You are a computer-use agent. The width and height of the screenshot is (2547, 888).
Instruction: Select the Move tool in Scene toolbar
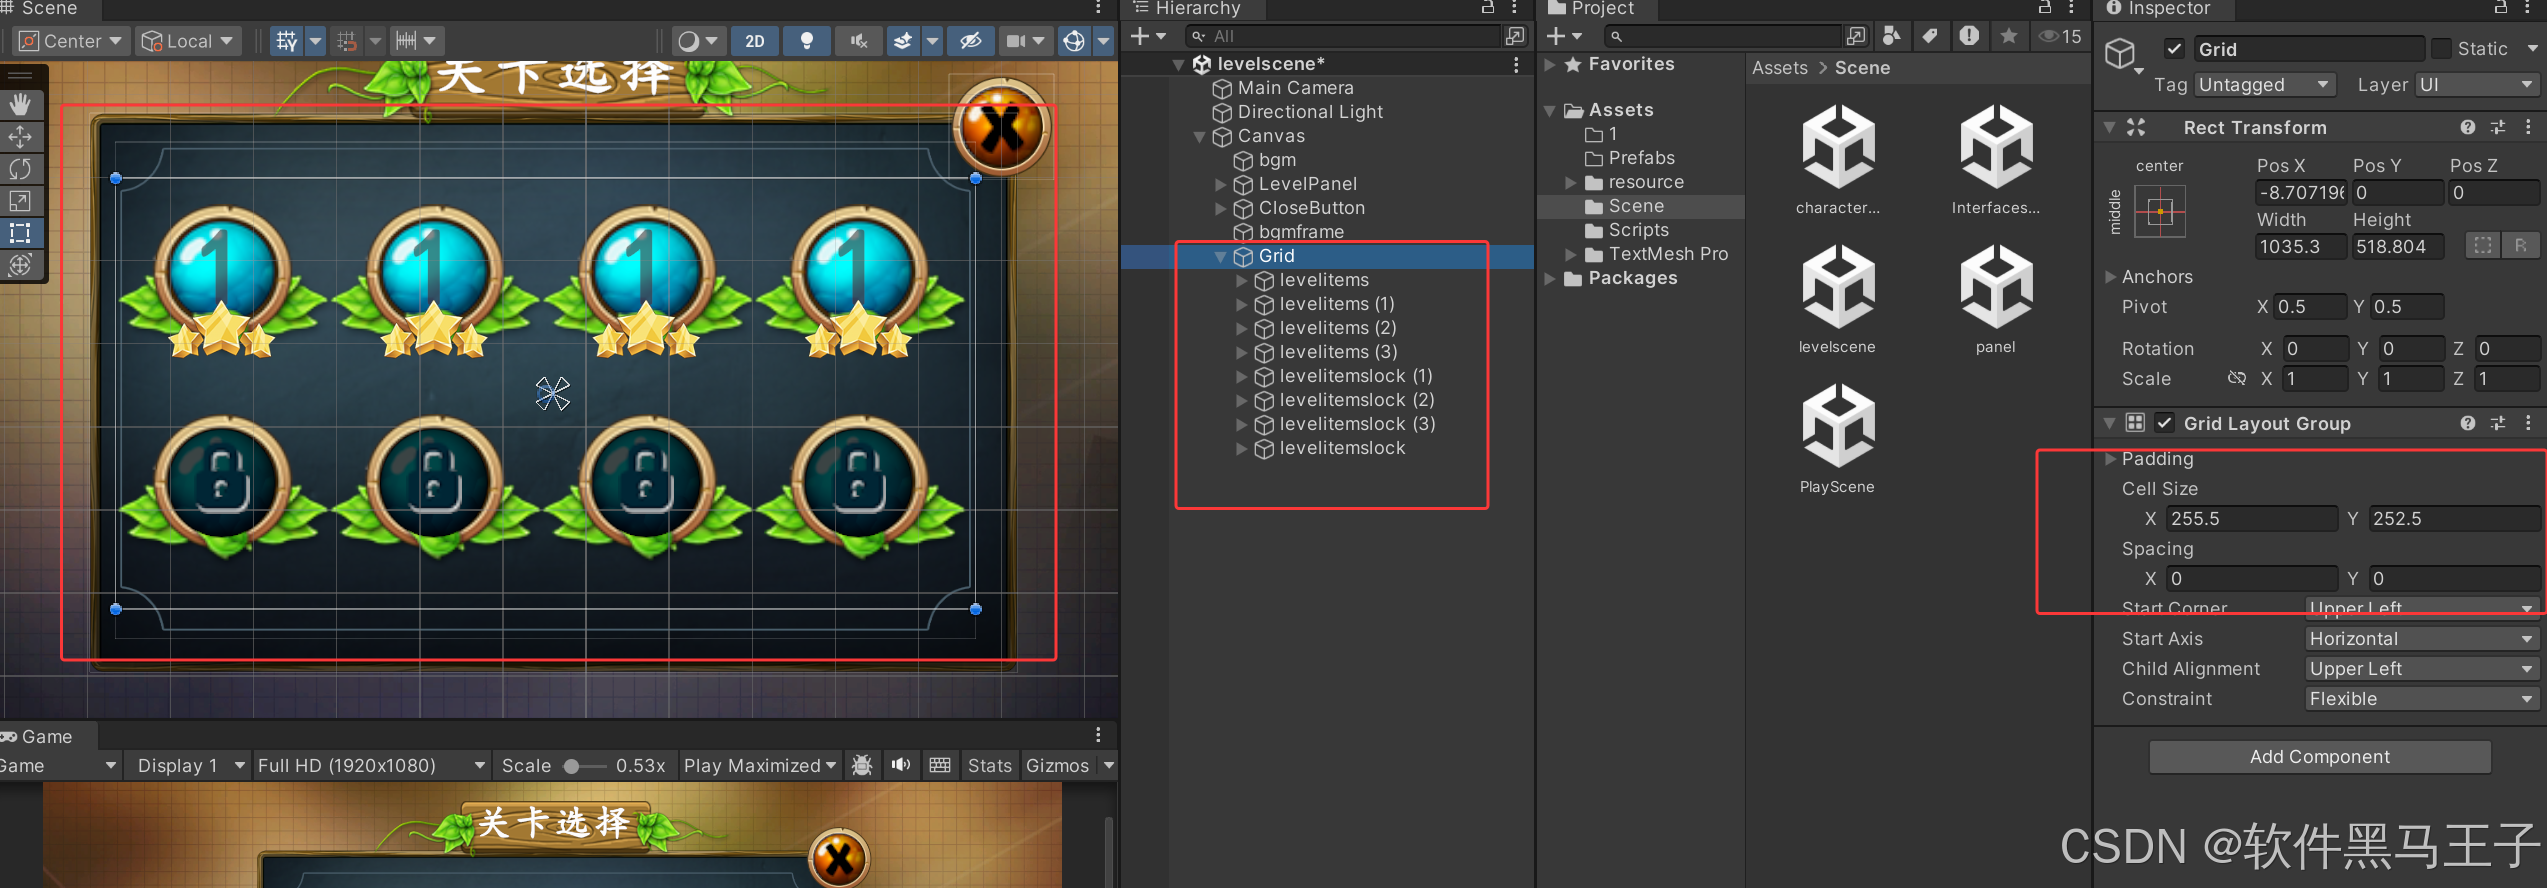[20, 136]
